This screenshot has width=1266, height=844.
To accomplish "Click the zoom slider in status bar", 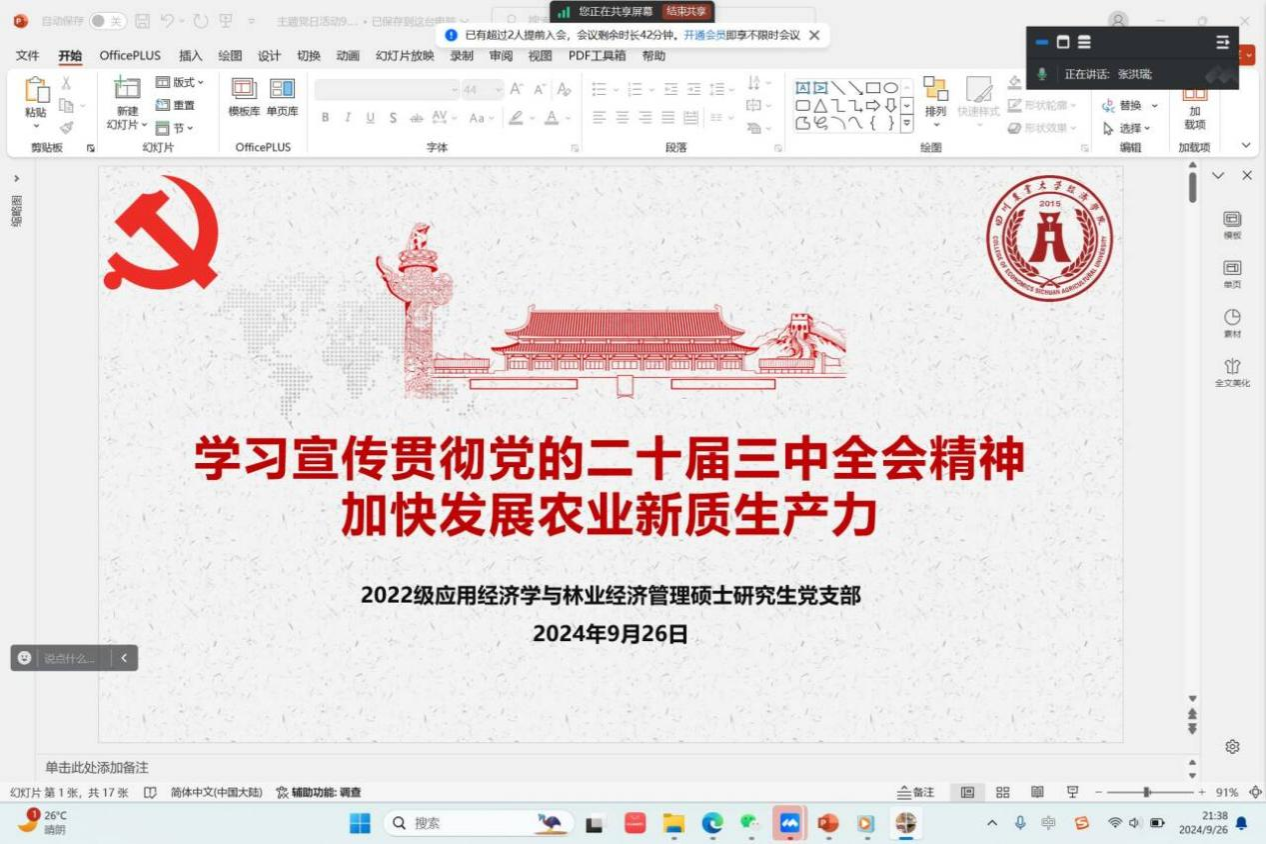I will [1146, 792].
